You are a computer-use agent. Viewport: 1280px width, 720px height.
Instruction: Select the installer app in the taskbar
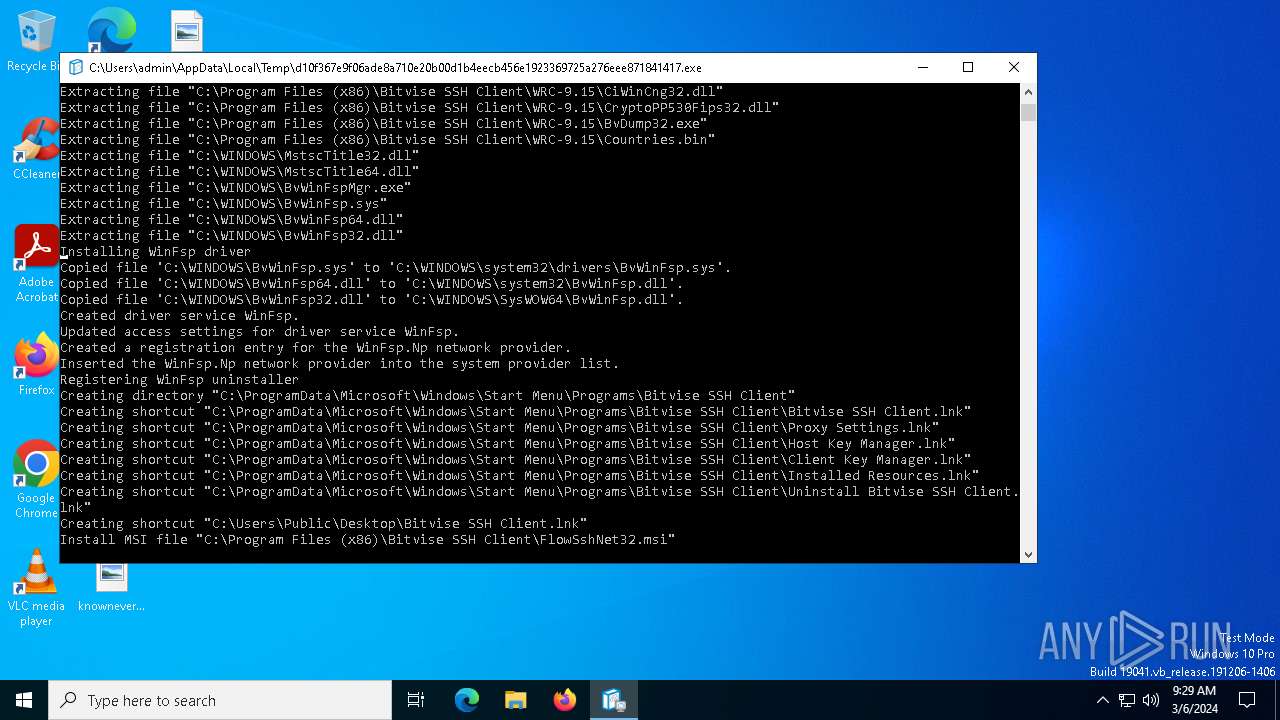(x=613, y=700)
